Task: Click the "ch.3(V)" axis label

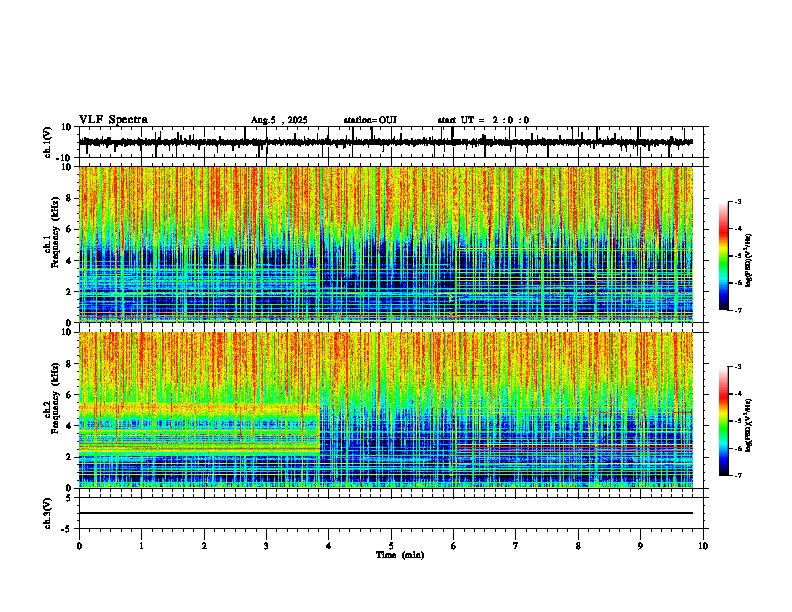Action: pyautogui.click(x=48, y=514)
